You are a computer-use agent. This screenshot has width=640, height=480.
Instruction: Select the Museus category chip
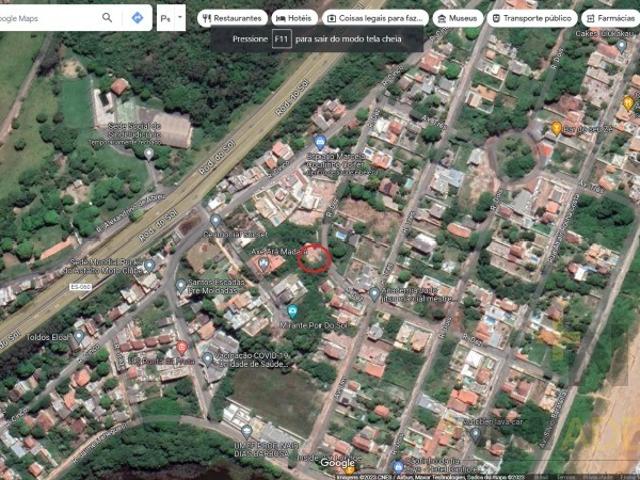[459, 18]
